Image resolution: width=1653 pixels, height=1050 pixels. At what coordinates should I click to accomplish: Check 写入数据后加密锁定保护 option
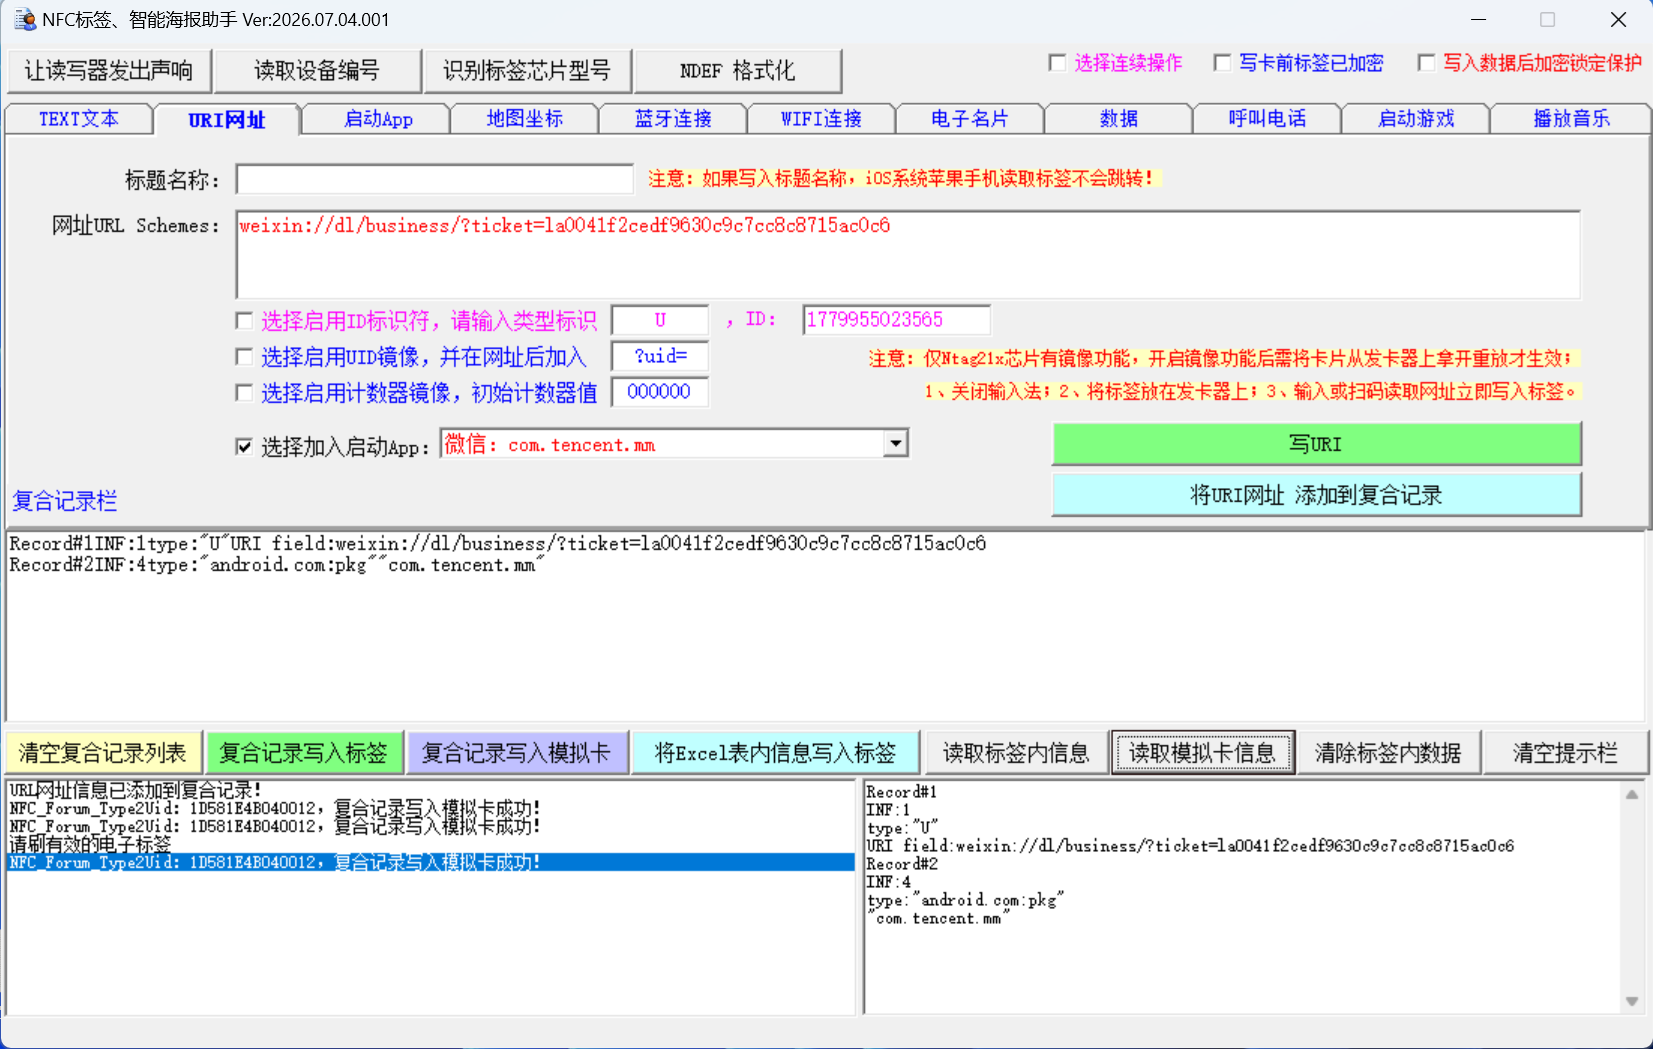pyautogui.click(x=1427, y=63)
